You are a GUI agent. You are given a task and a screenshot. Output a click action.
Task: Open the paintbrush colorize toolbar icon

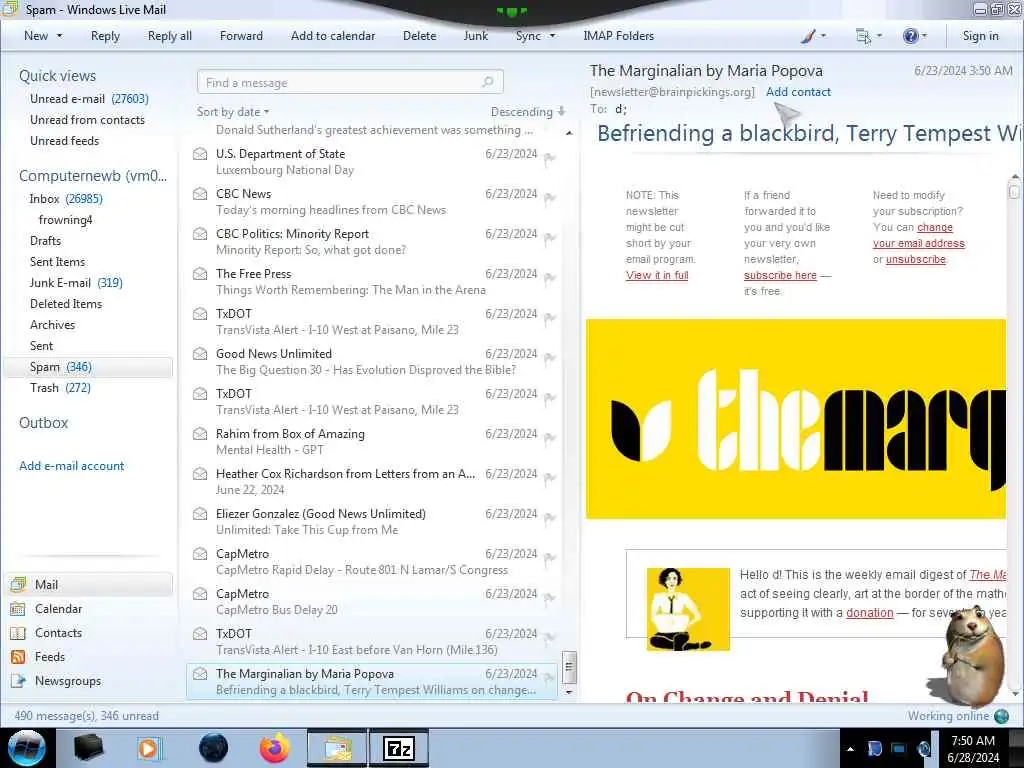coord(808,37)
